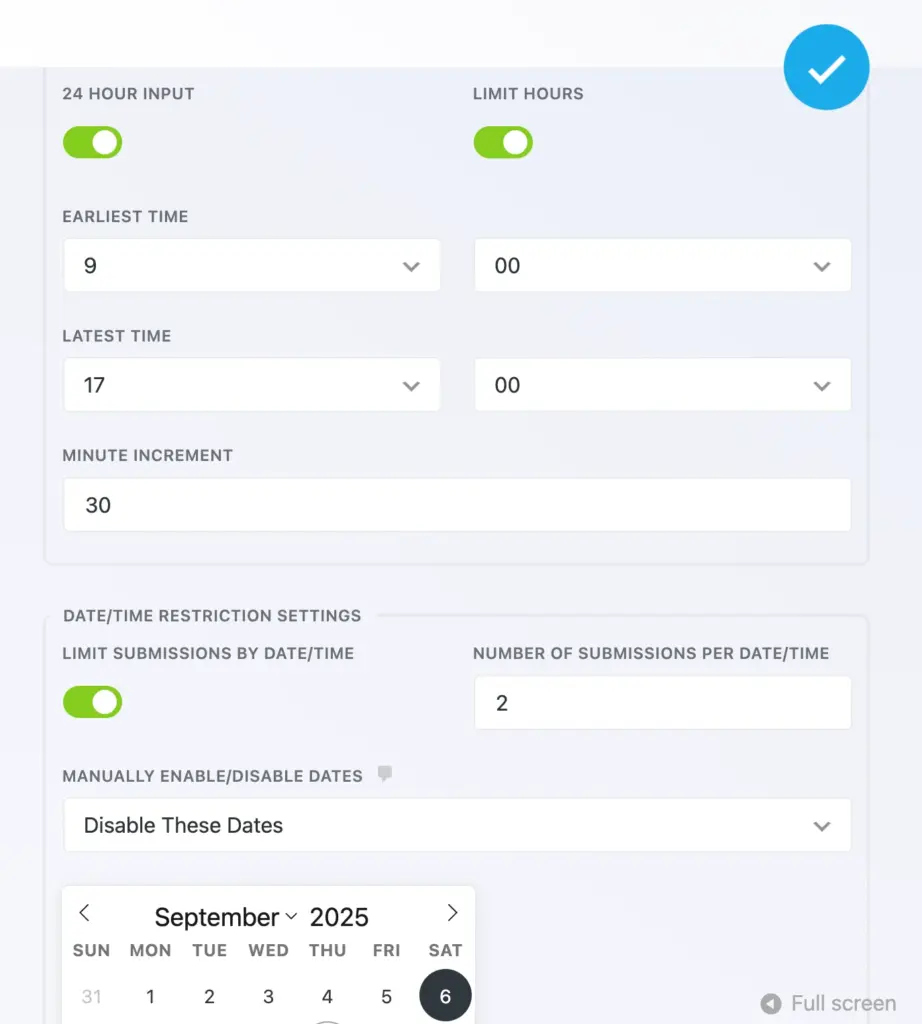Image resolution: width=922 pixels, height=1024 pixels.
Task: Select September 3 in the calendar
Action: [x=268, y=996]
